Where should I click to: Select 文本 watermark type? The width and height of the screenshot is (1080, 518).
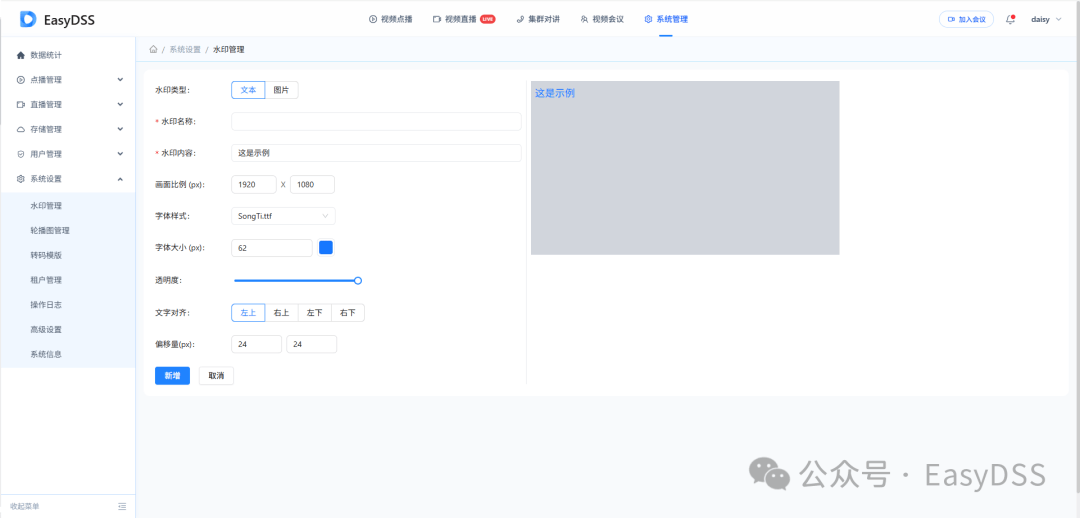pyautogui.click(x=248, y=90)
